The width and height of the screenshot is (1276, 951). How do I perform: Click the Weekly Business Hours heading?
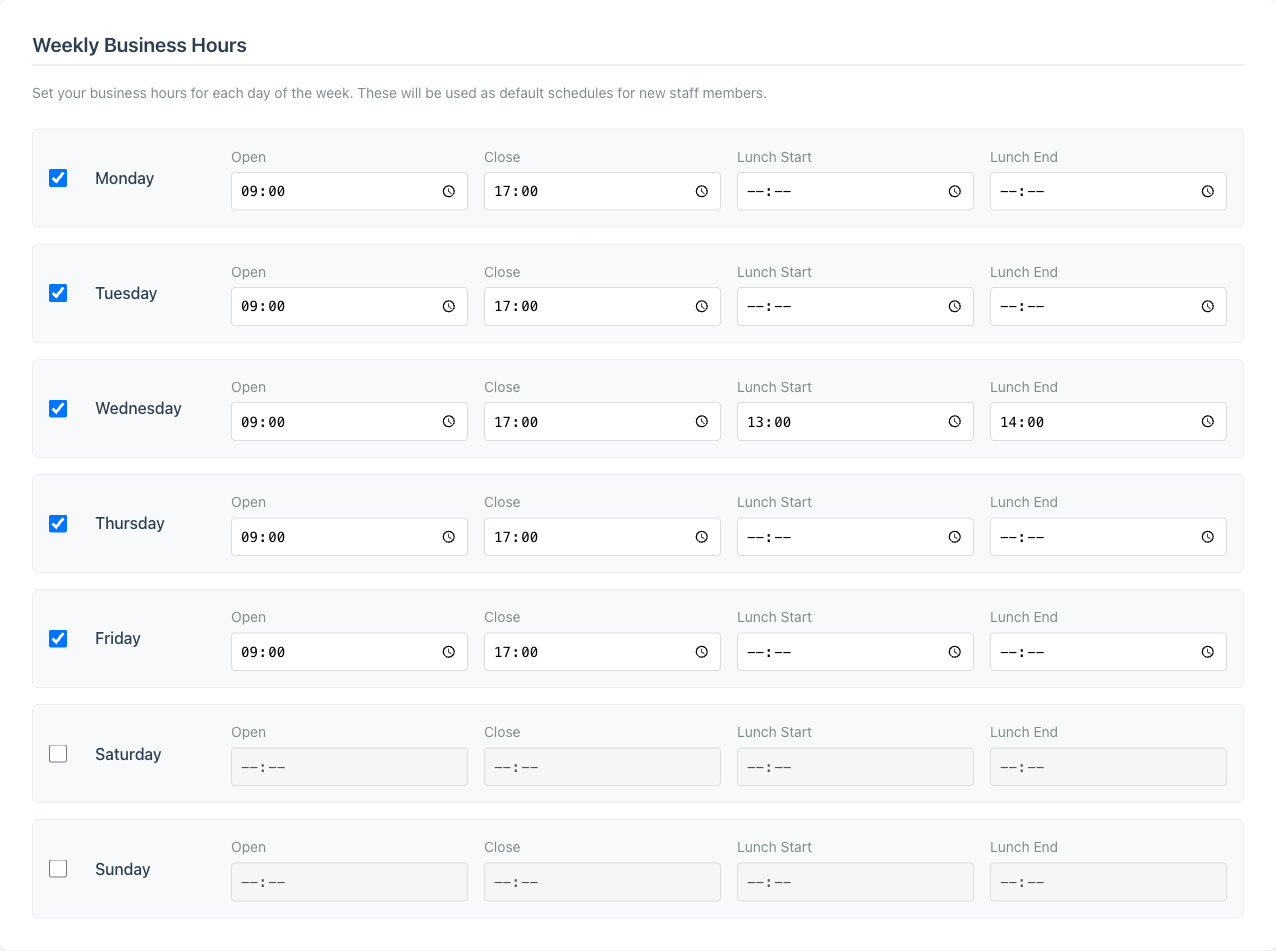pyautogui.click(x=139, y=45)
